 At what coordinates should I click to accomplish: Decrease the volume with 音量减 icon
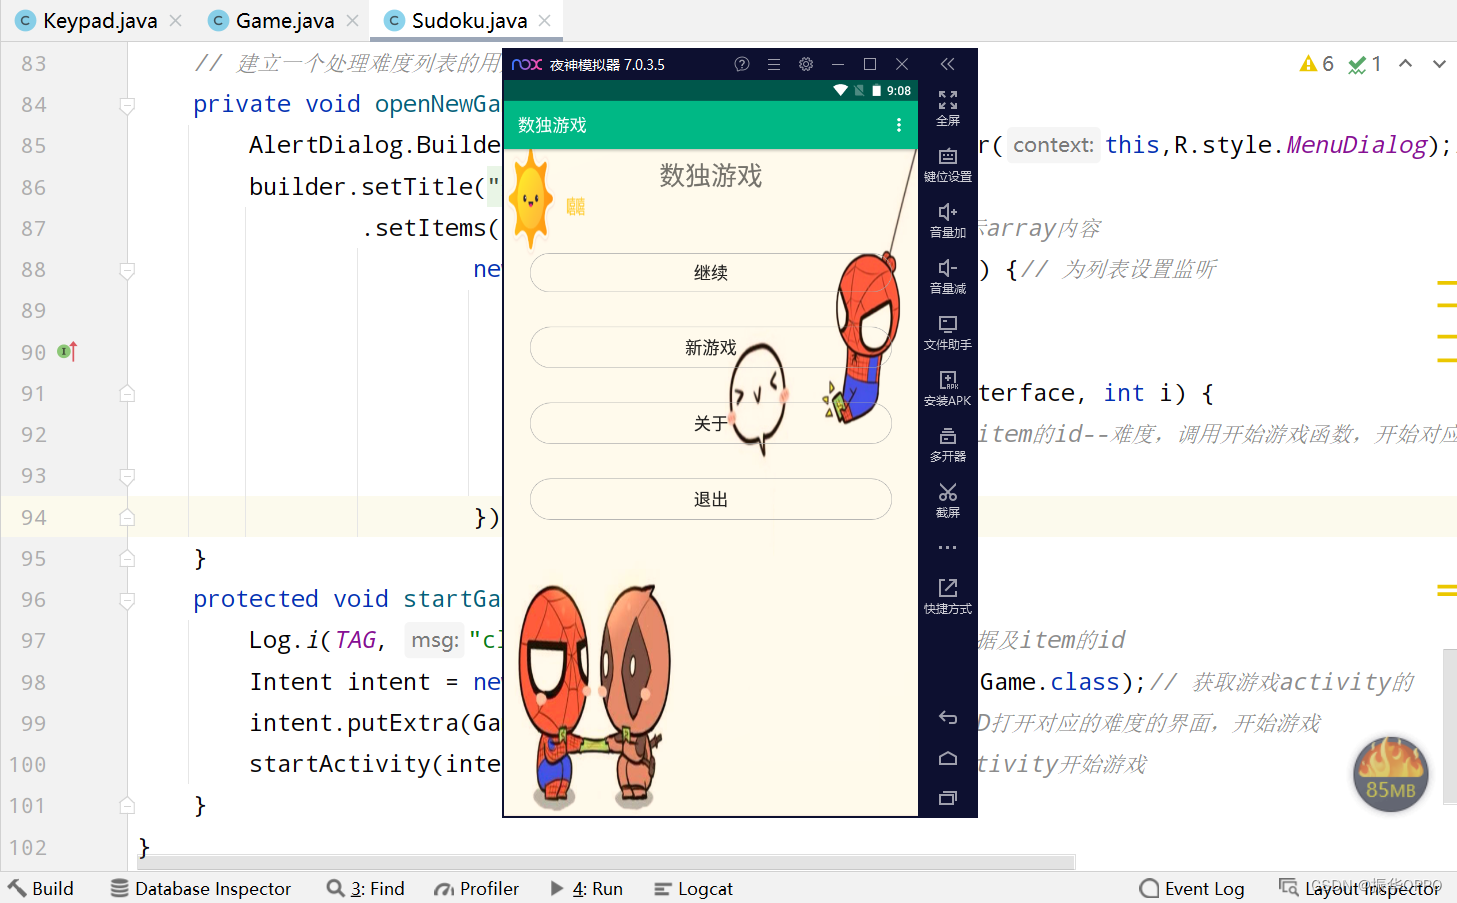pyautogui.click(x=948, y=275)
